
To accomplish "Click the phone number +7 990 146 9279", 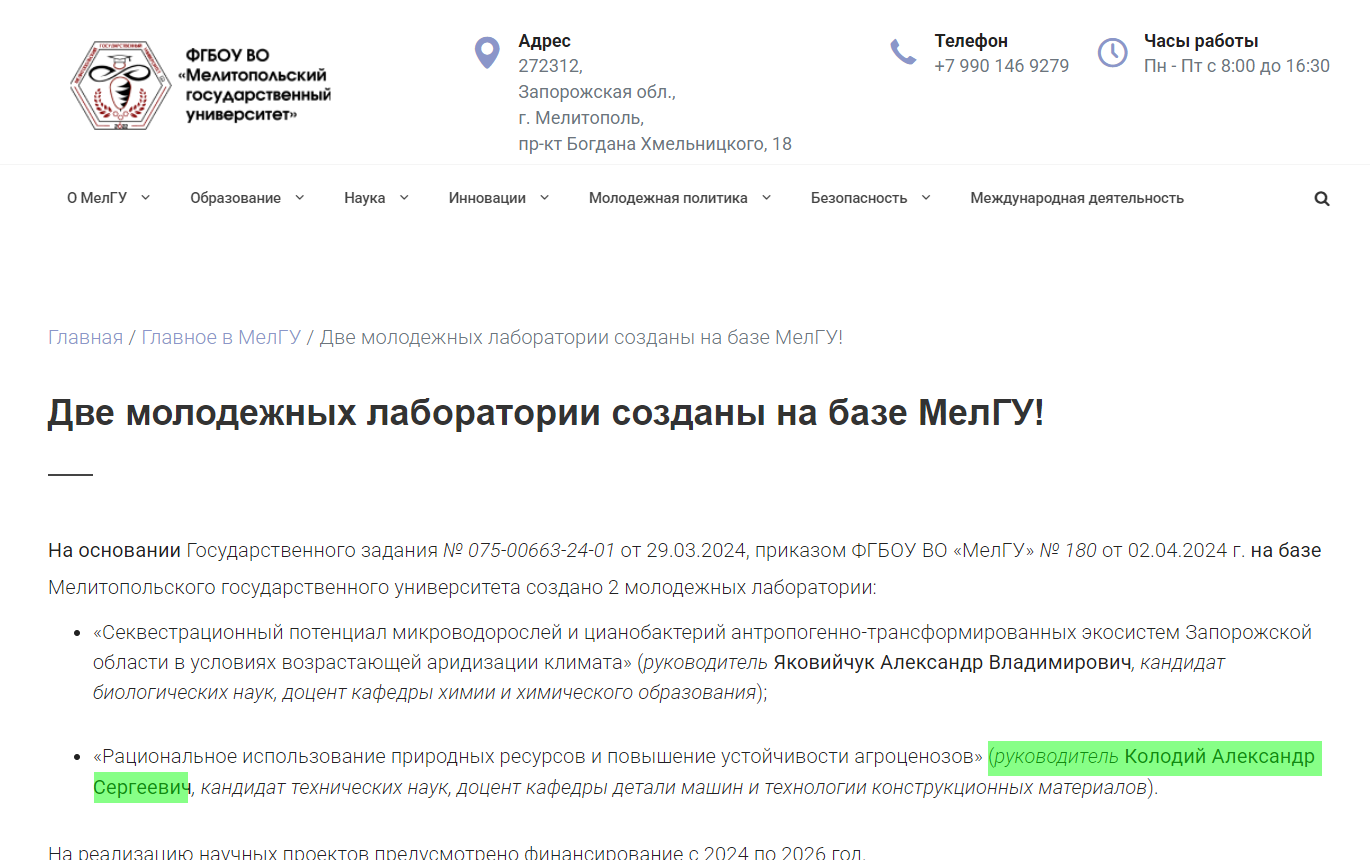I will pyautogui.click(x=1001, y=66).
